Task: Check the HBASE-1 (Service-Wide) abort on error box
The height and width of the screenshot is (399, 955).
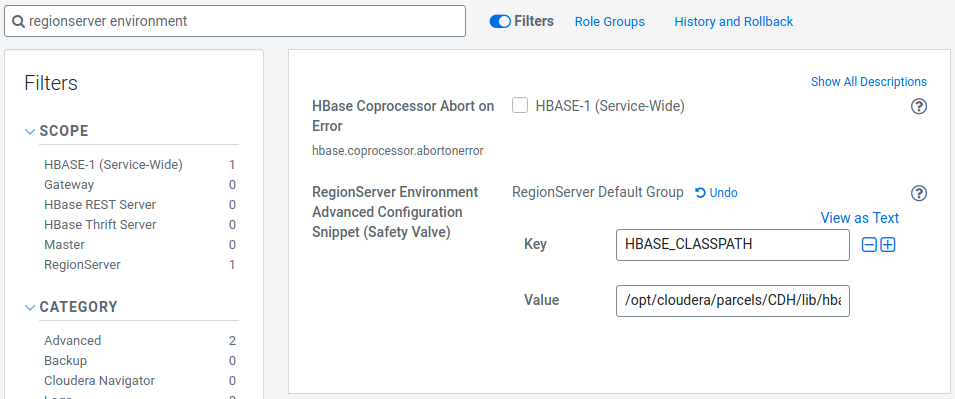Action: 520,105
